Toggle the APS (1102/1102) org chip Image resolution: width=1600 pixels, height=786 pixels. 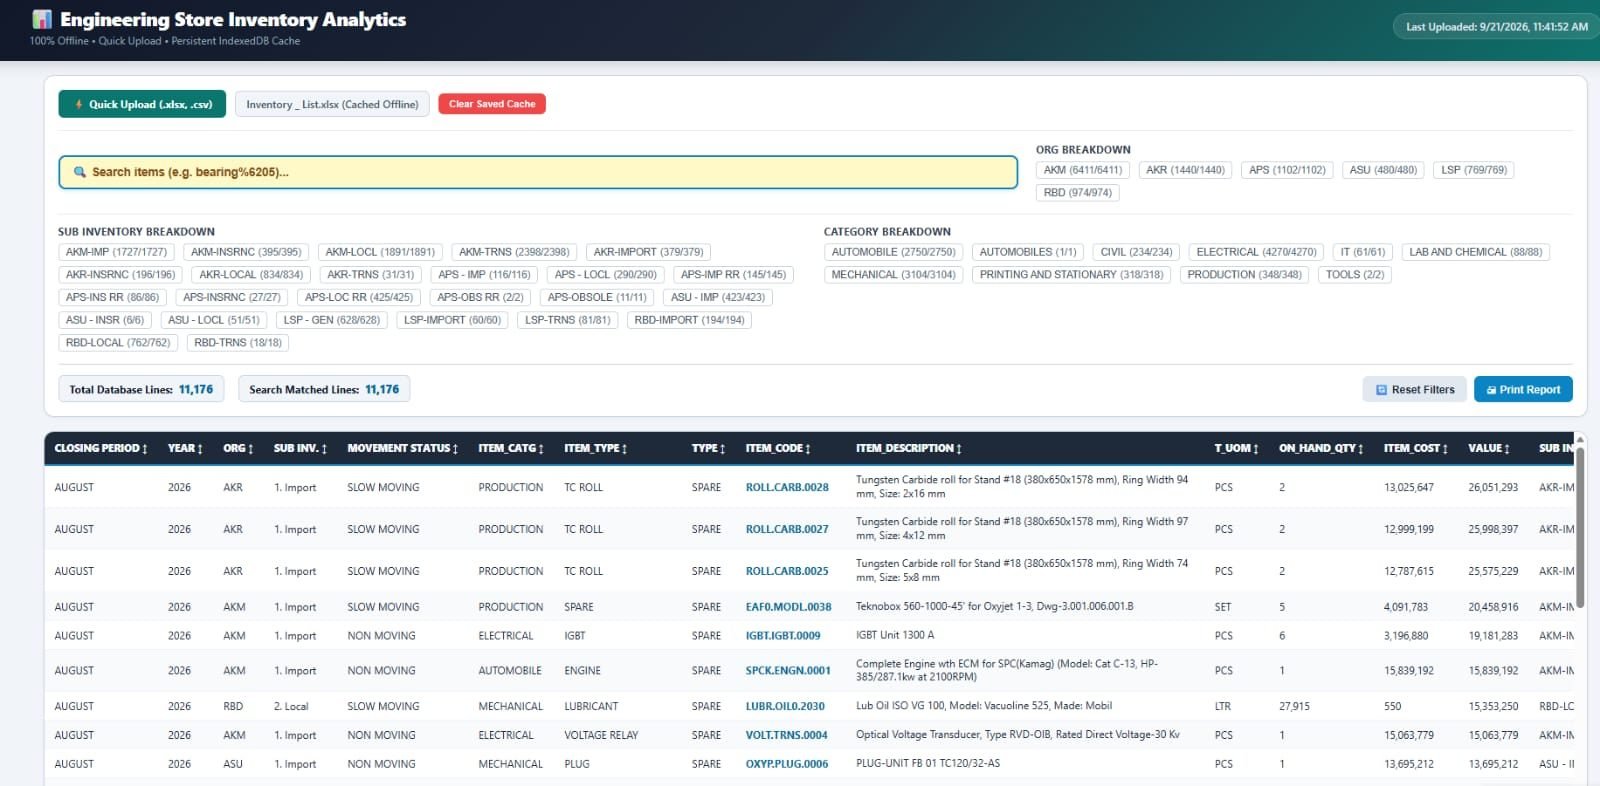[1287, 170]
